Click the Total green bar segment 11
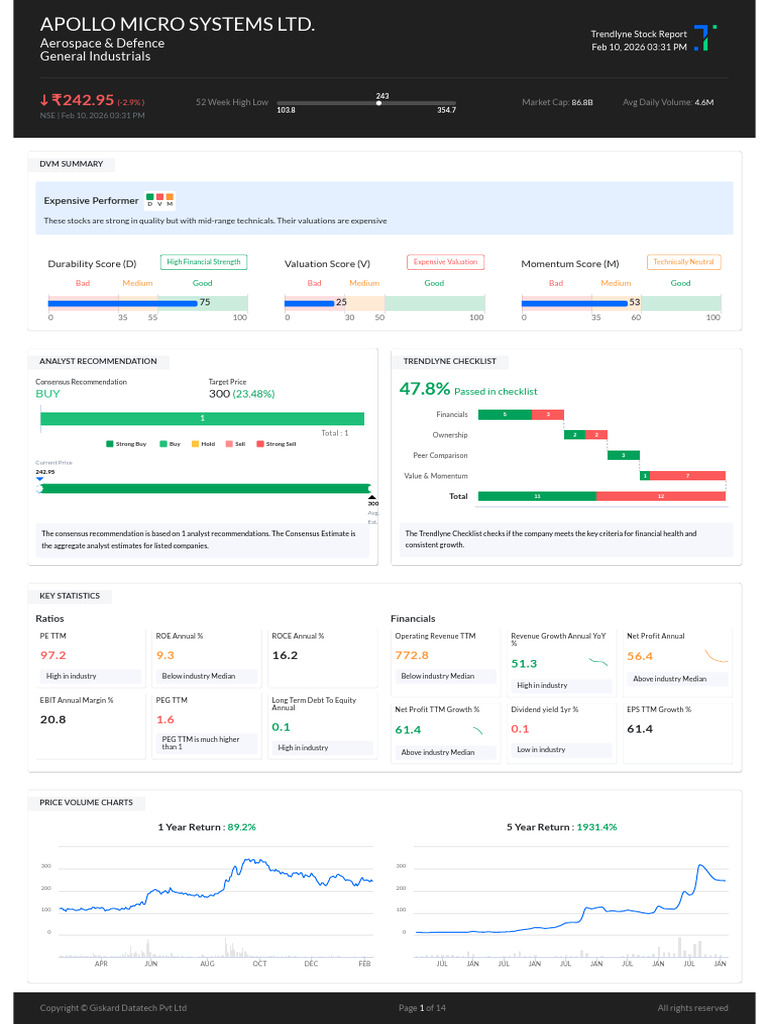This screenshot has width=768, height=1024. (x=537, y=496)
